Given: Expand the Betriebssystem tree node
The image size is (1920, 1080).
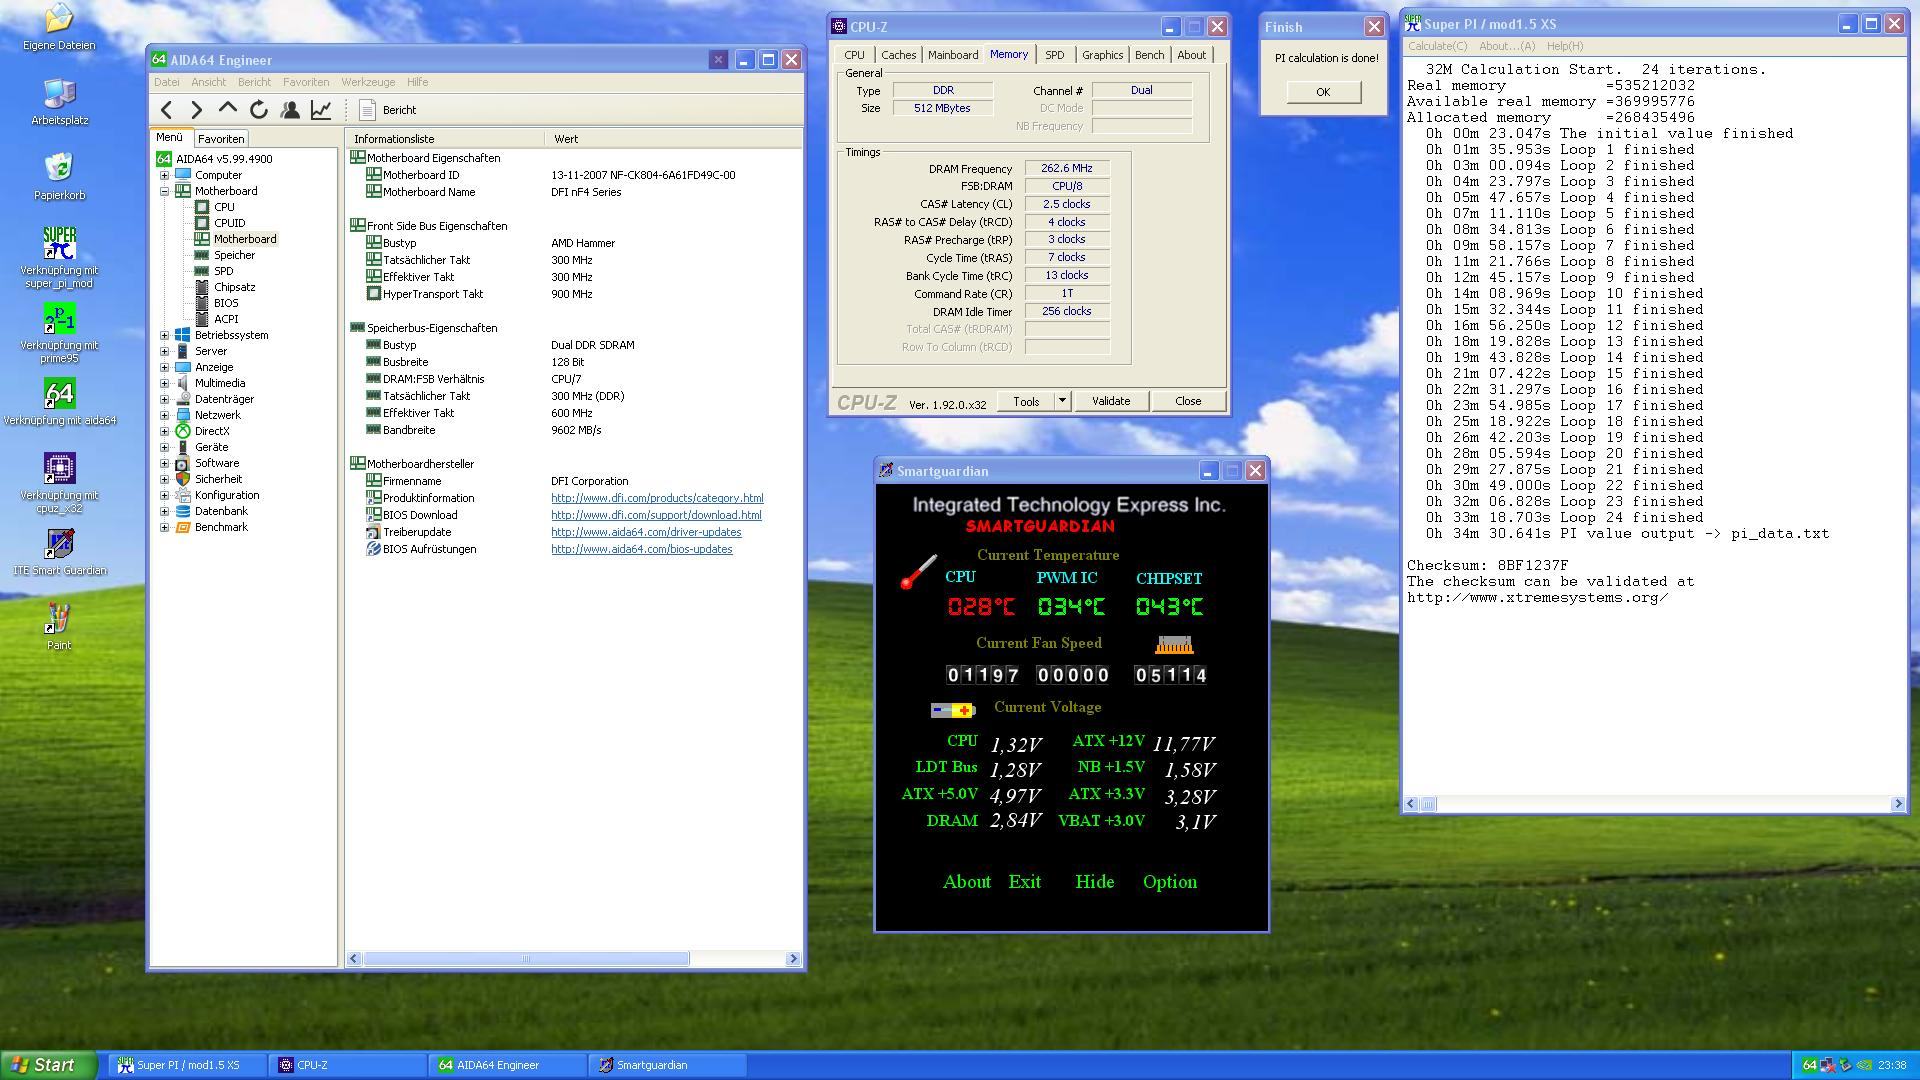Looking at the screenshot, I should pyautogui.click(x=164, y=335).
